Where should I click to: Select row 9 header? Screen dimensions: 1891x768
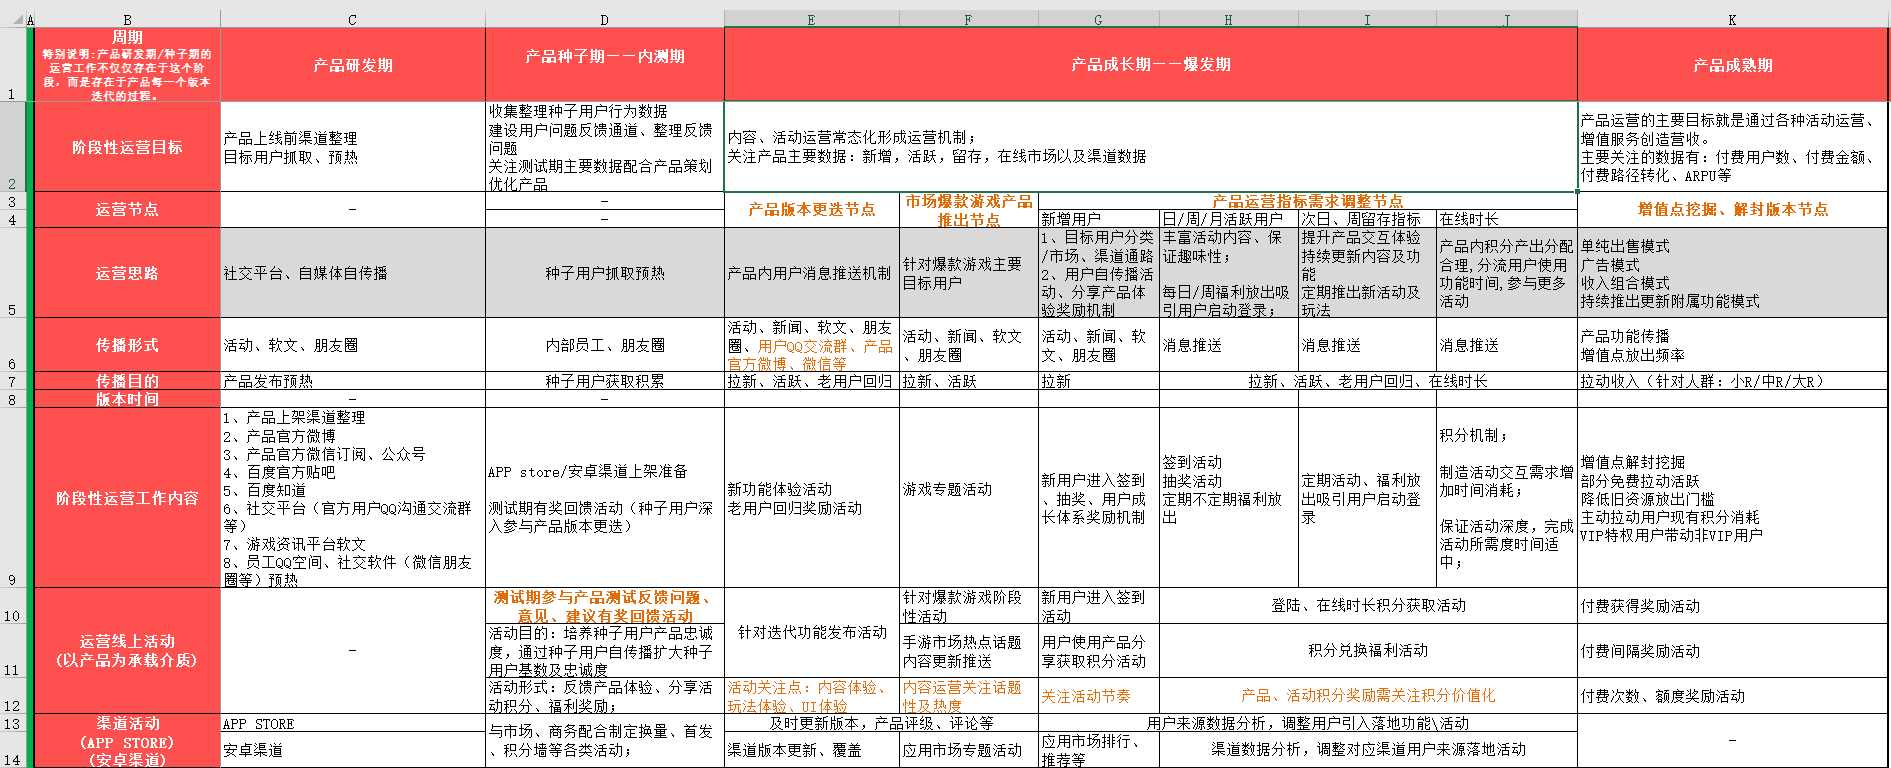[x=12, y=497]
